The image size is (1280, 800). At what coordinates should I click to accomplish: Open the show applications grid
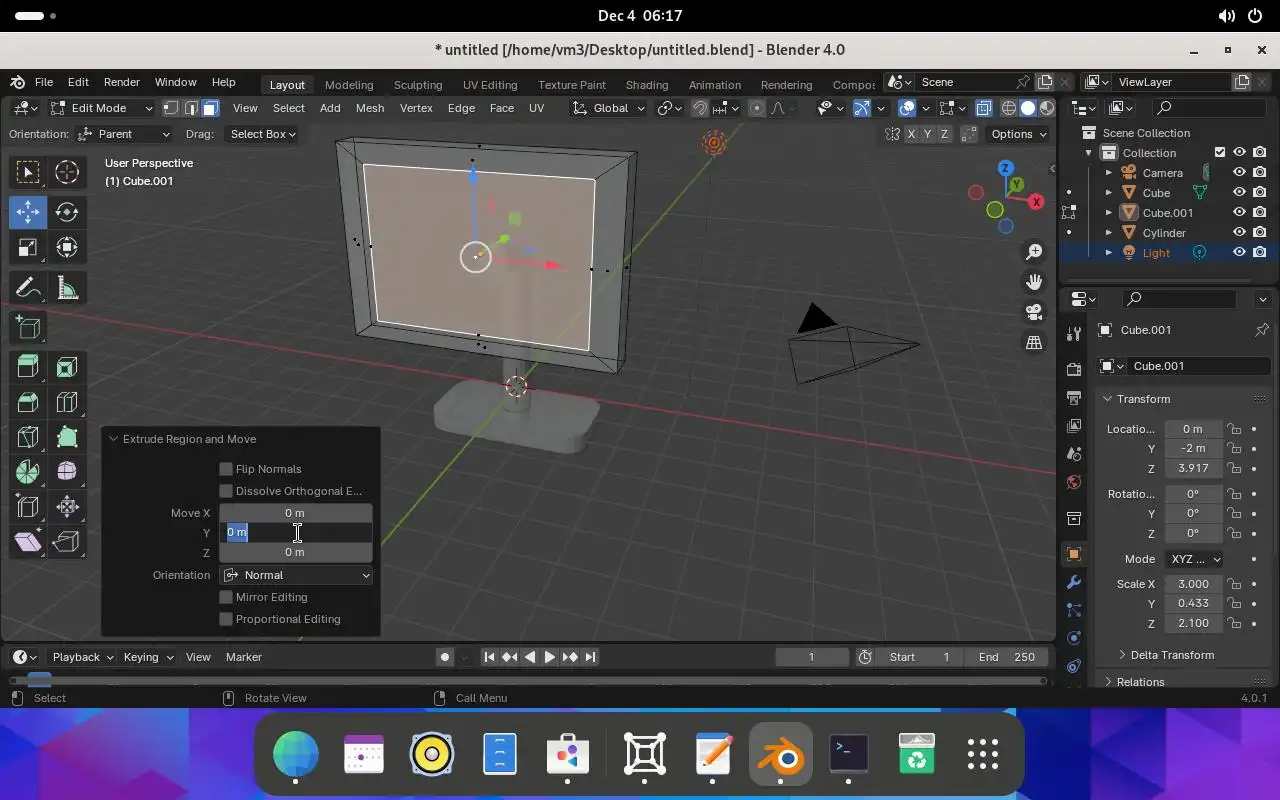click(x=983, y=754)
